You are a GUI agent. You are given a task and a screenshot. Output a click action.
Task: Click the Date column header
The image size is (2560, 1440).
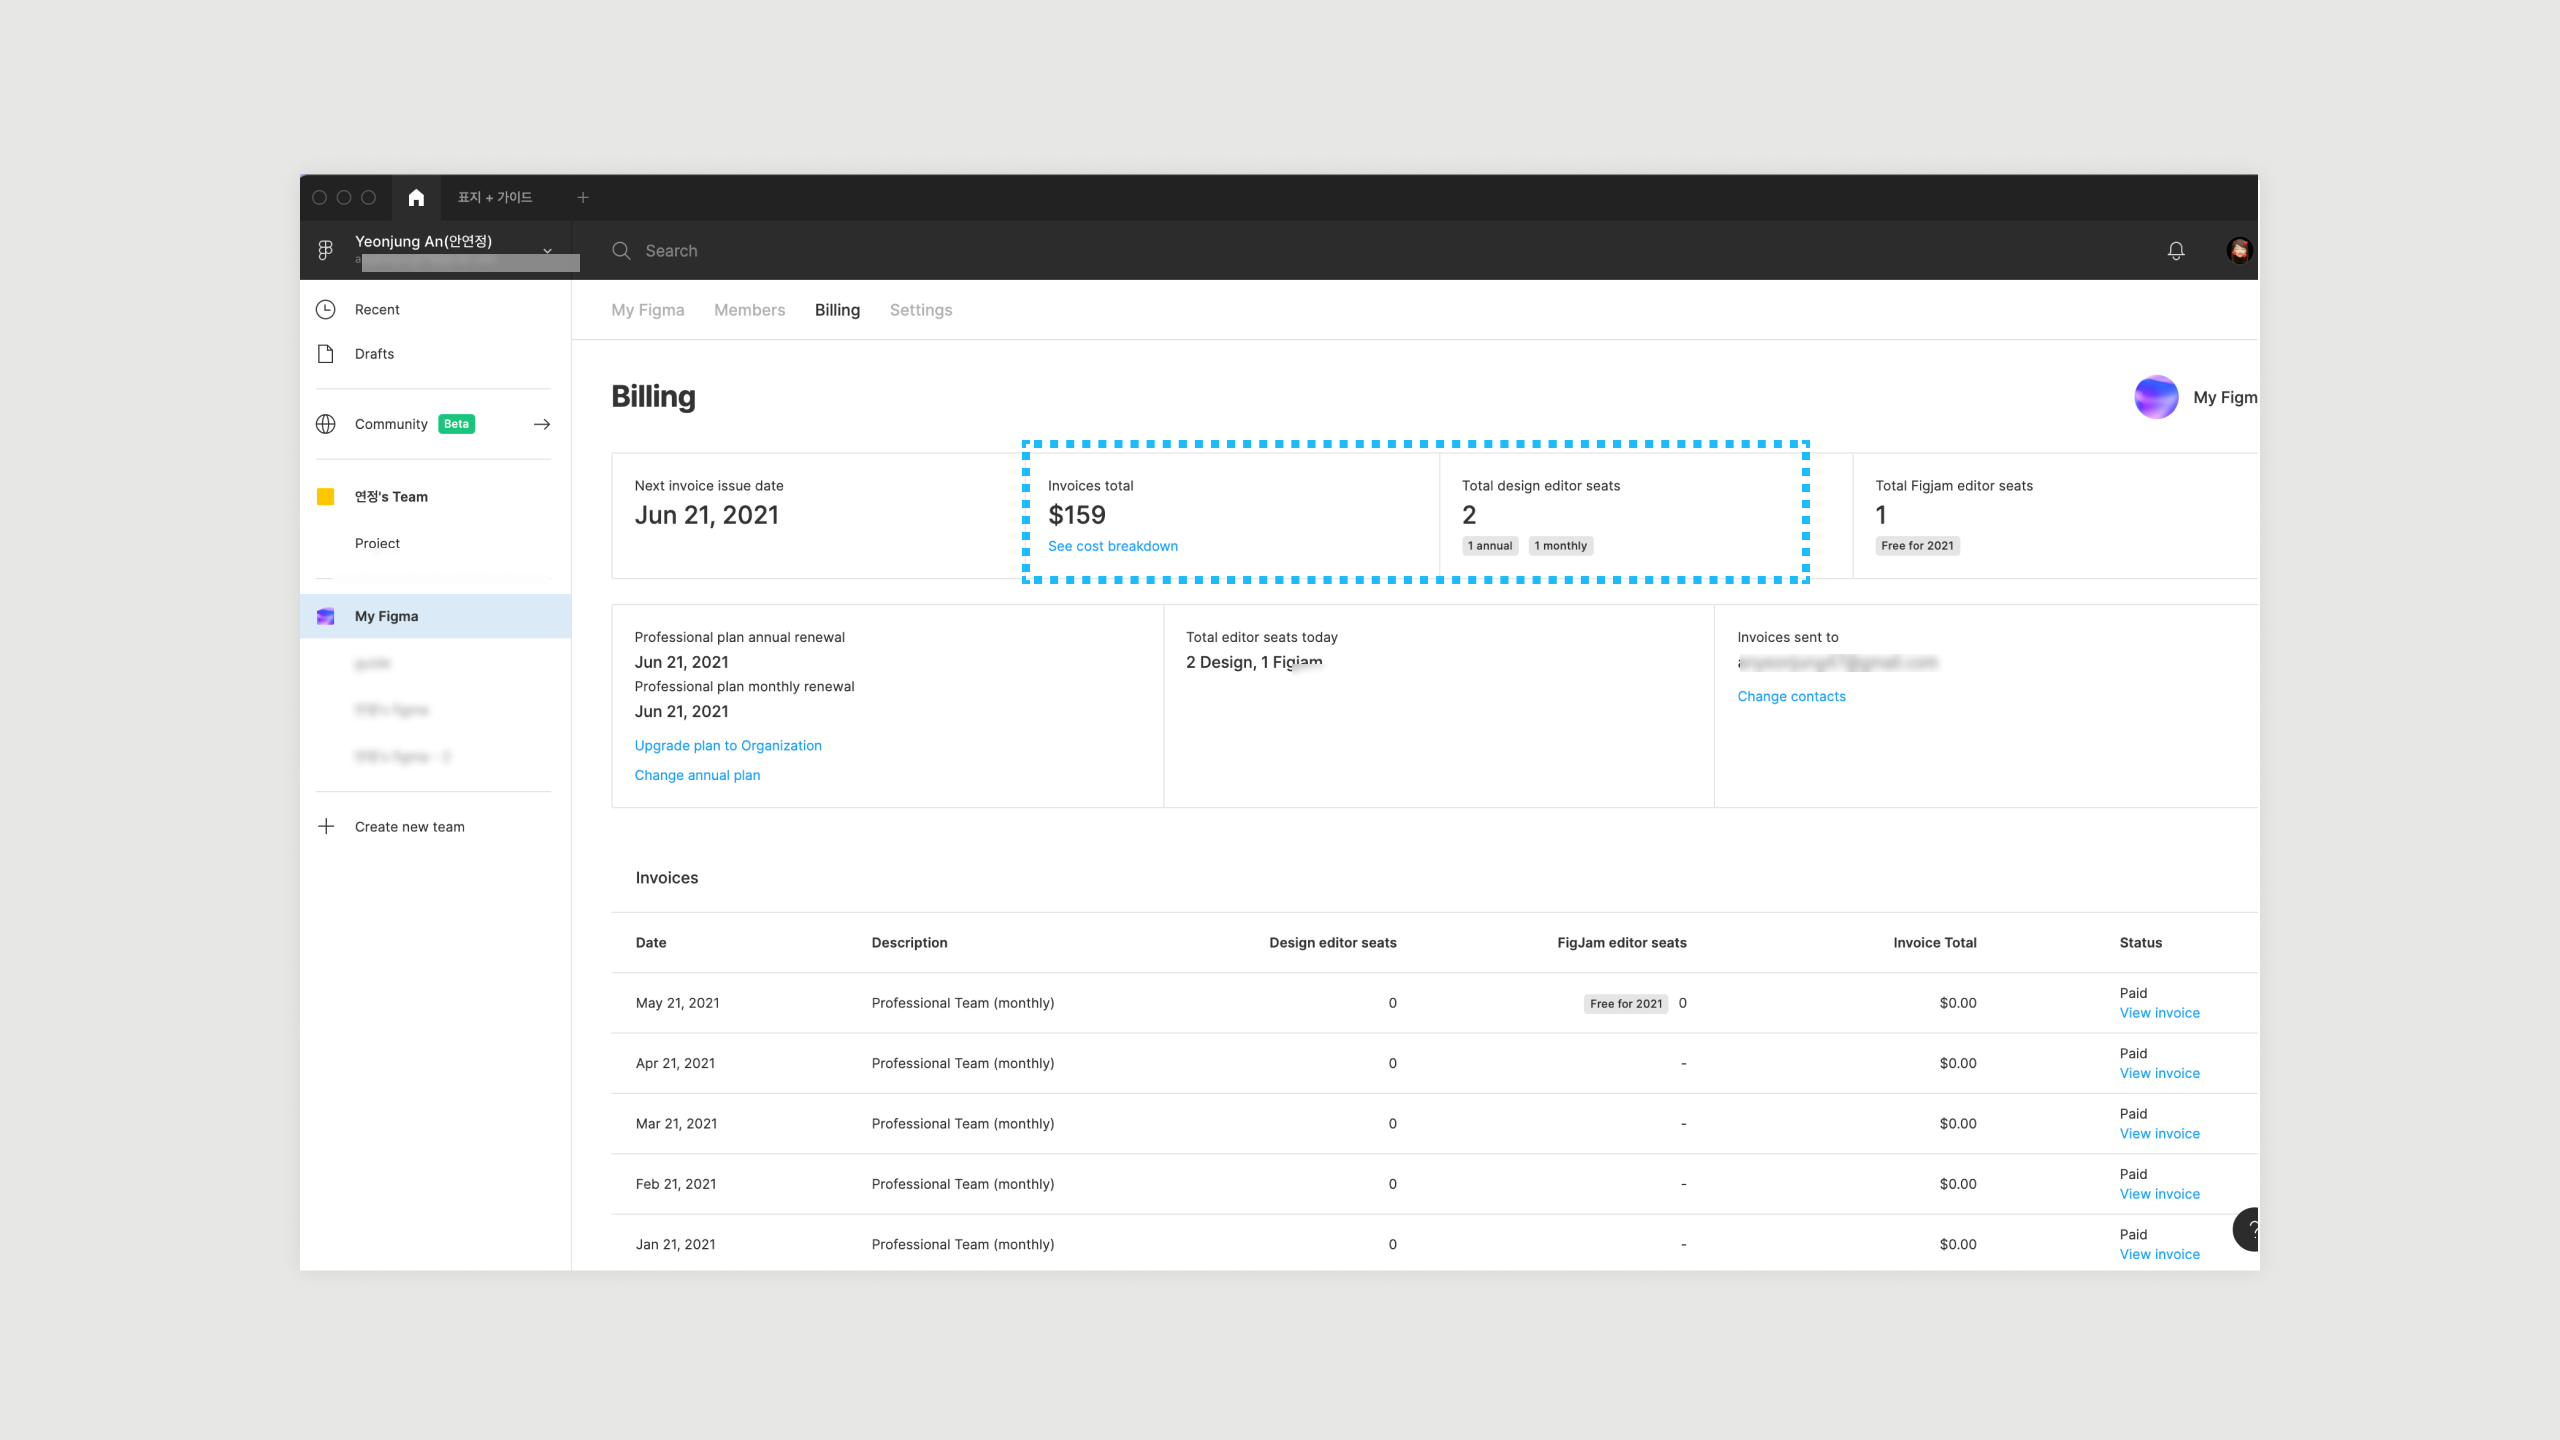click(651, 943)
